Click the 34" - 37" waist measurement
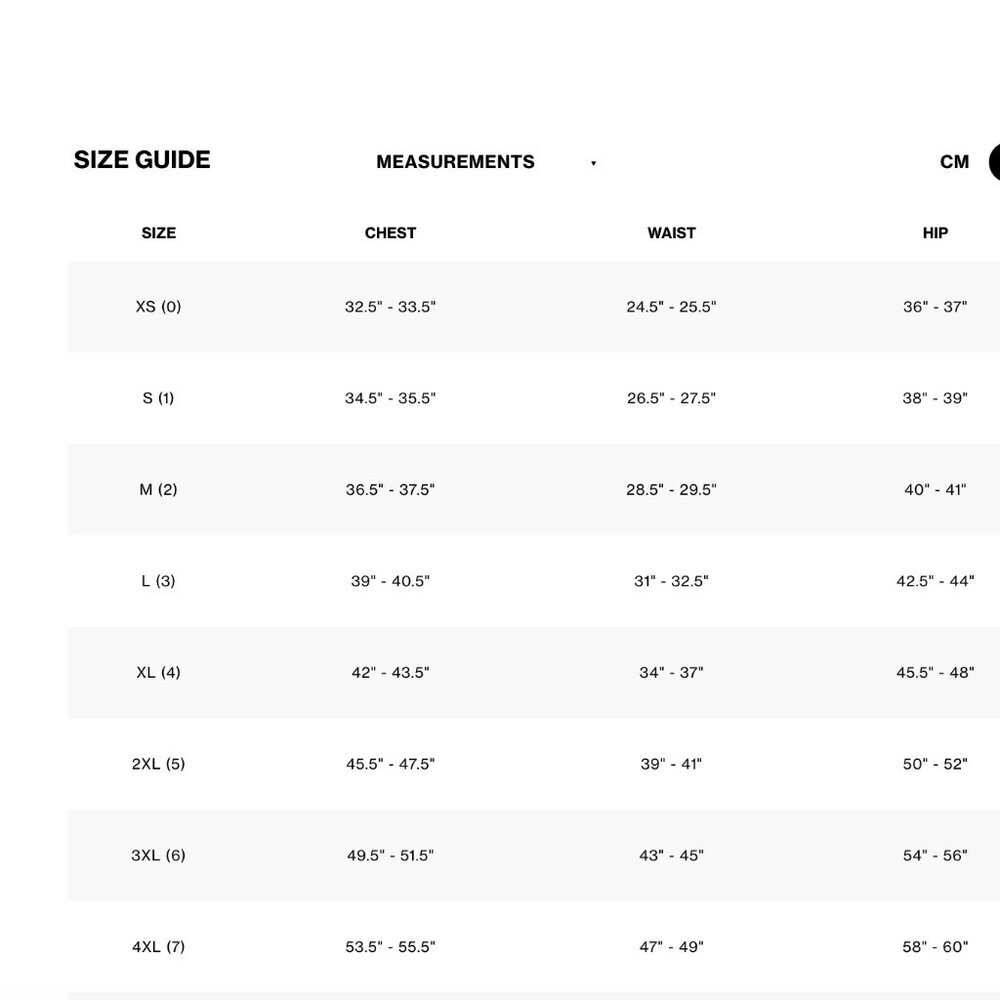The image size is (1000, 1000). (672, 673)
